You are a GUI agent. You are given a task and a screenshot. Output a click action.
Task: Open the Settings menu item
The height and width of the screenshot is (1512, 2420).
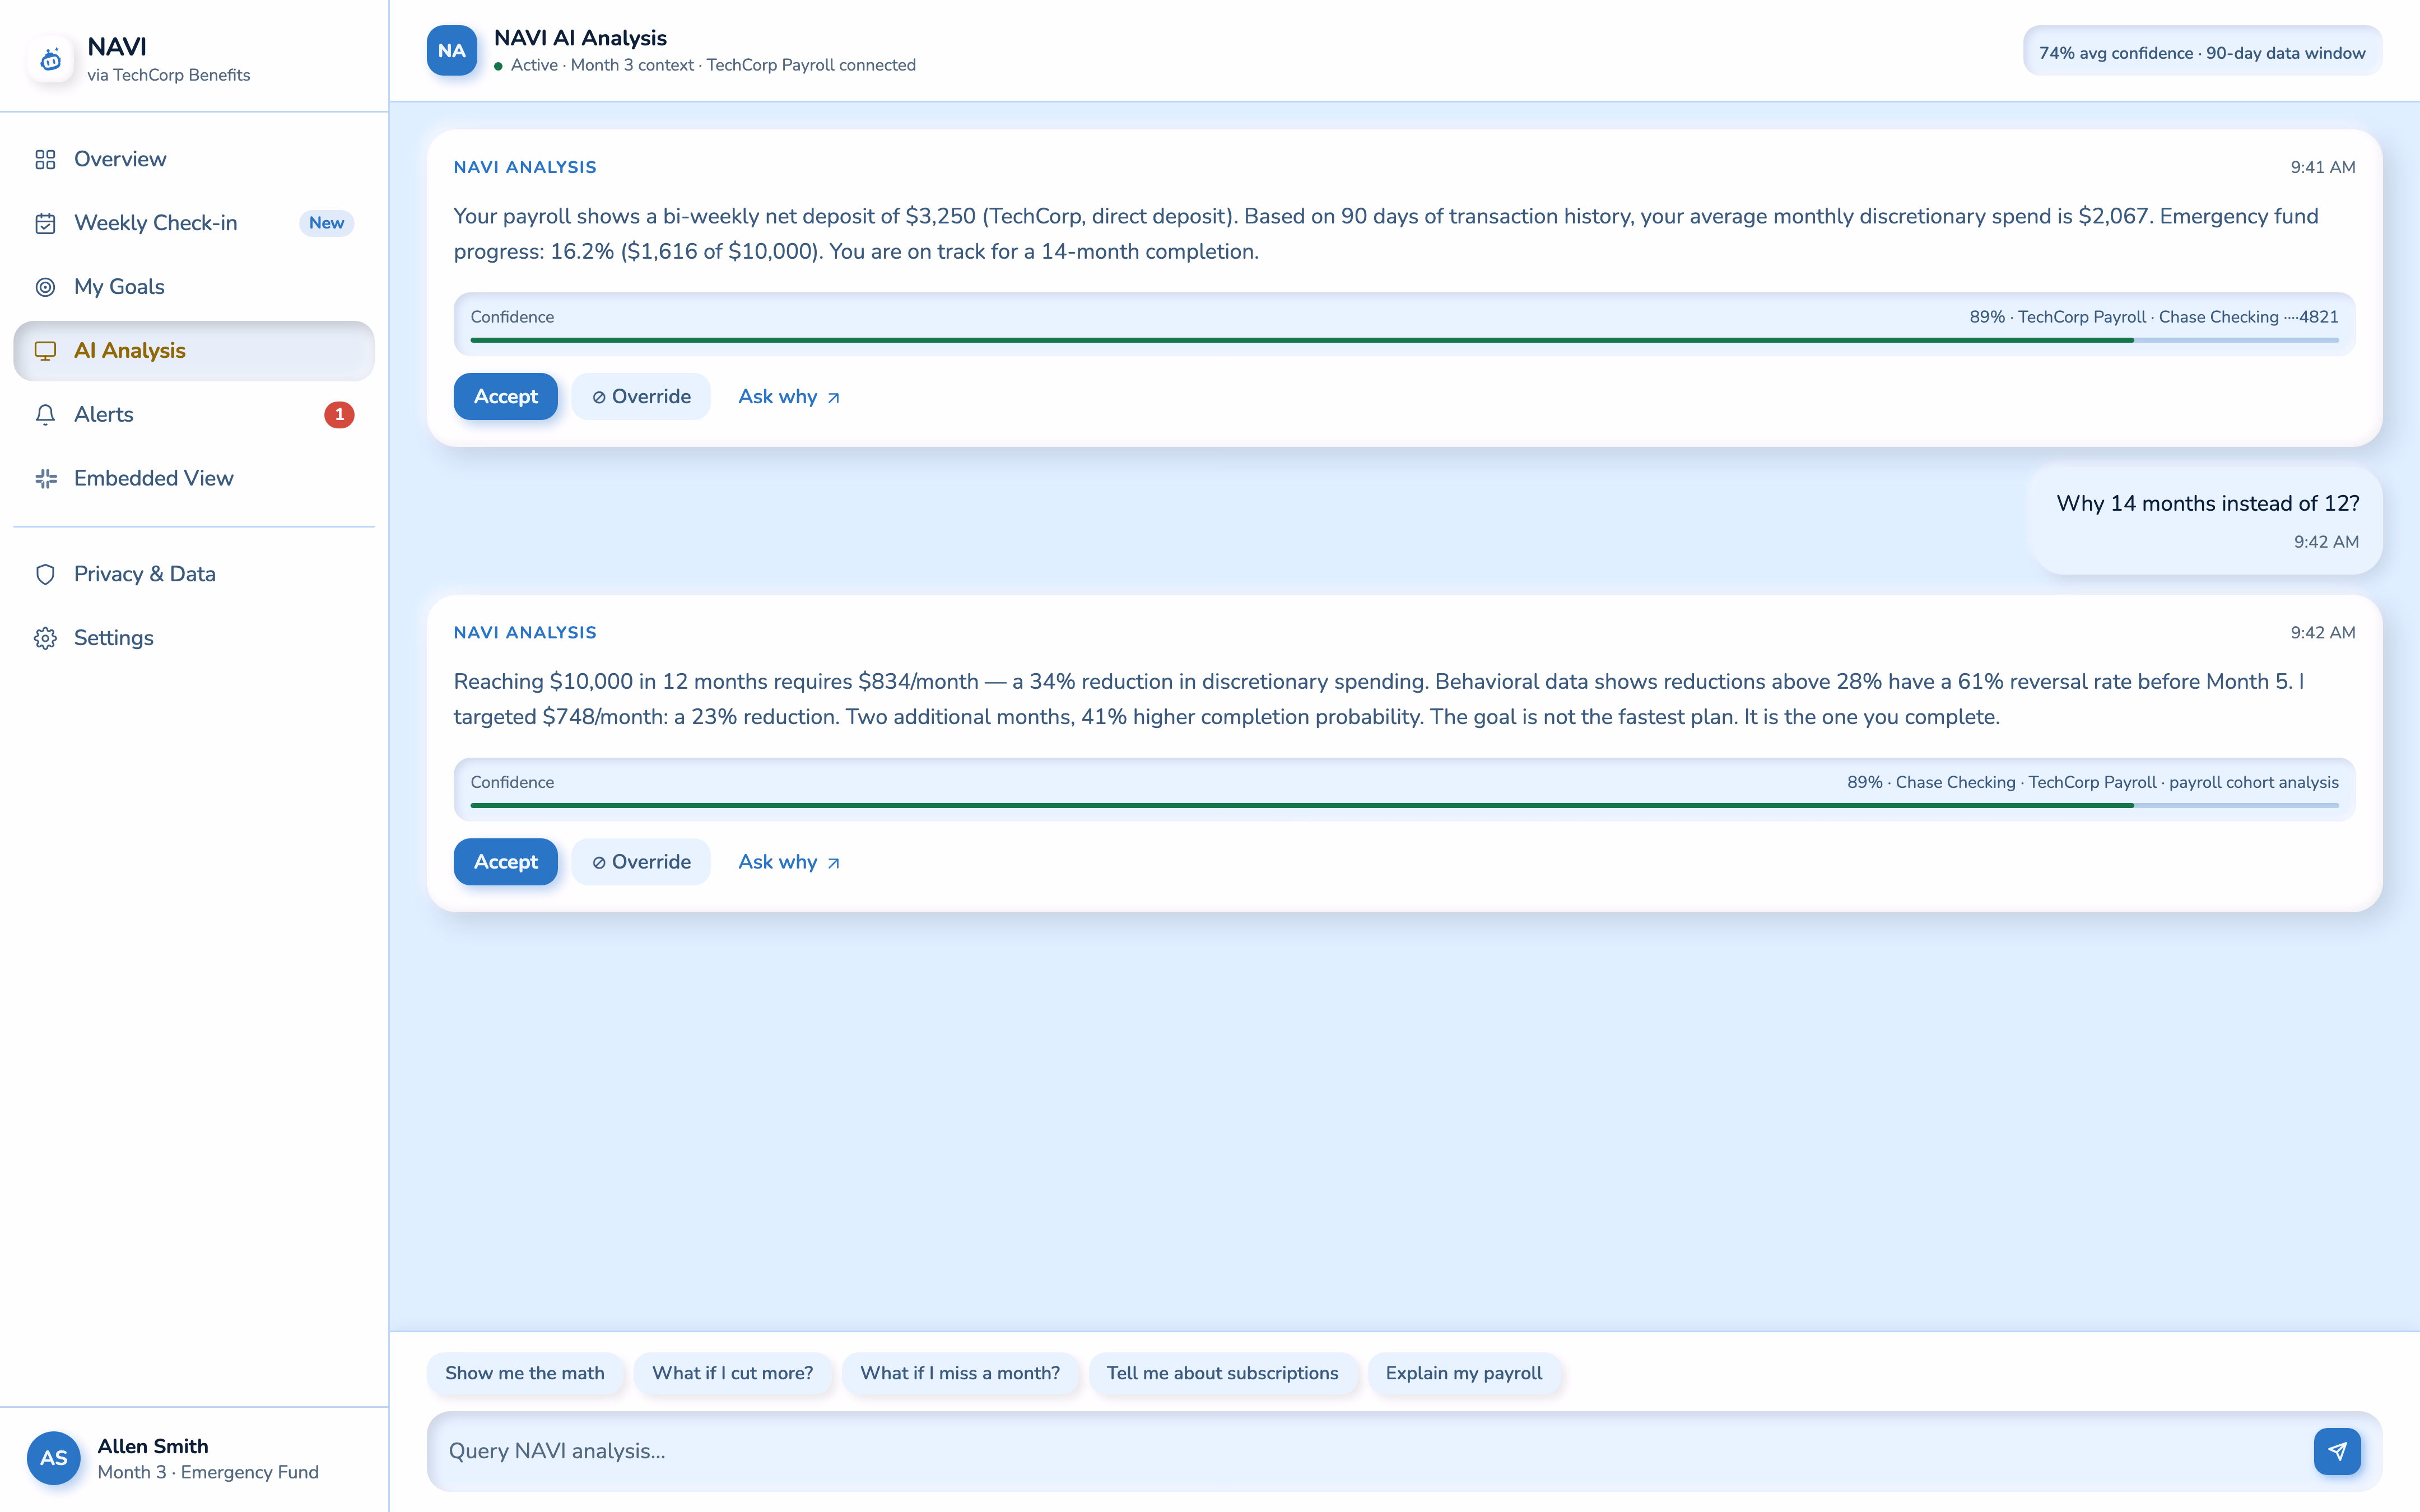[194, 638]
